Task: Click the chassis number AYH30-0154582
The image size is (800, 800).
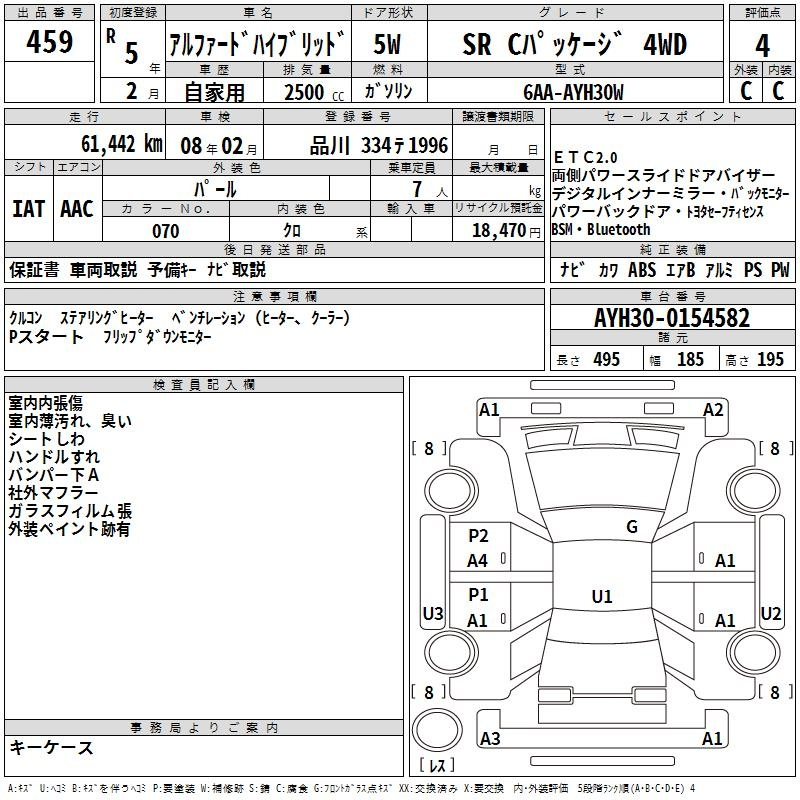Action: 671,318
